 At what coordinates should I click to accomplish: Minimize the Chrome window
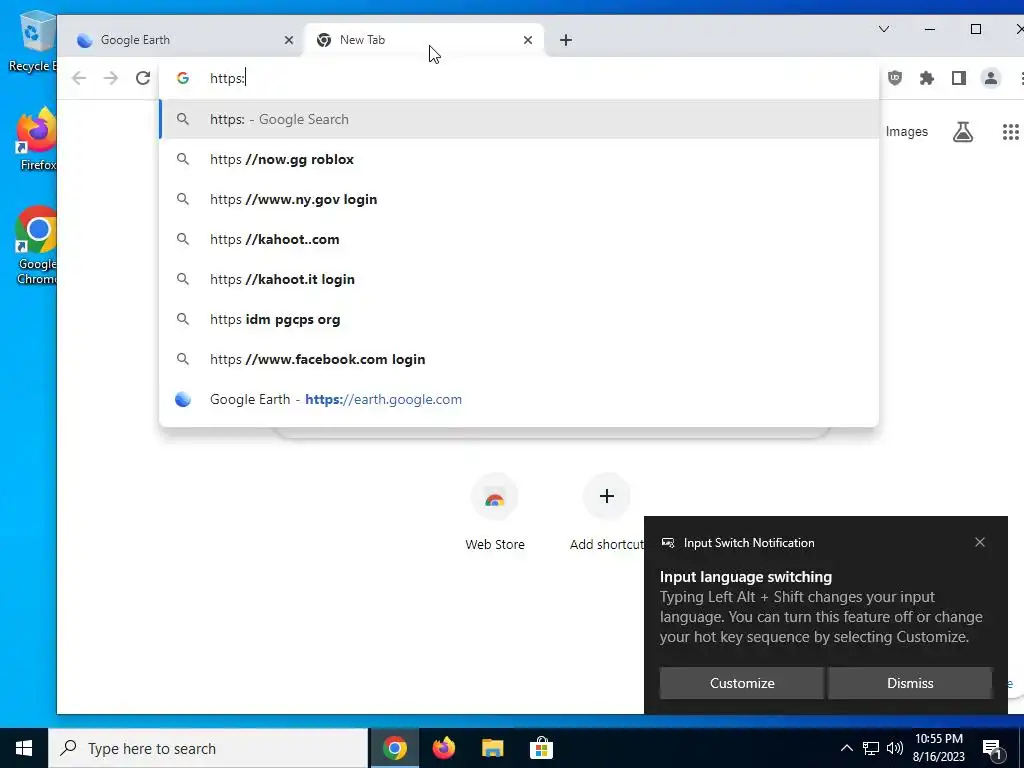click(930, 29)
